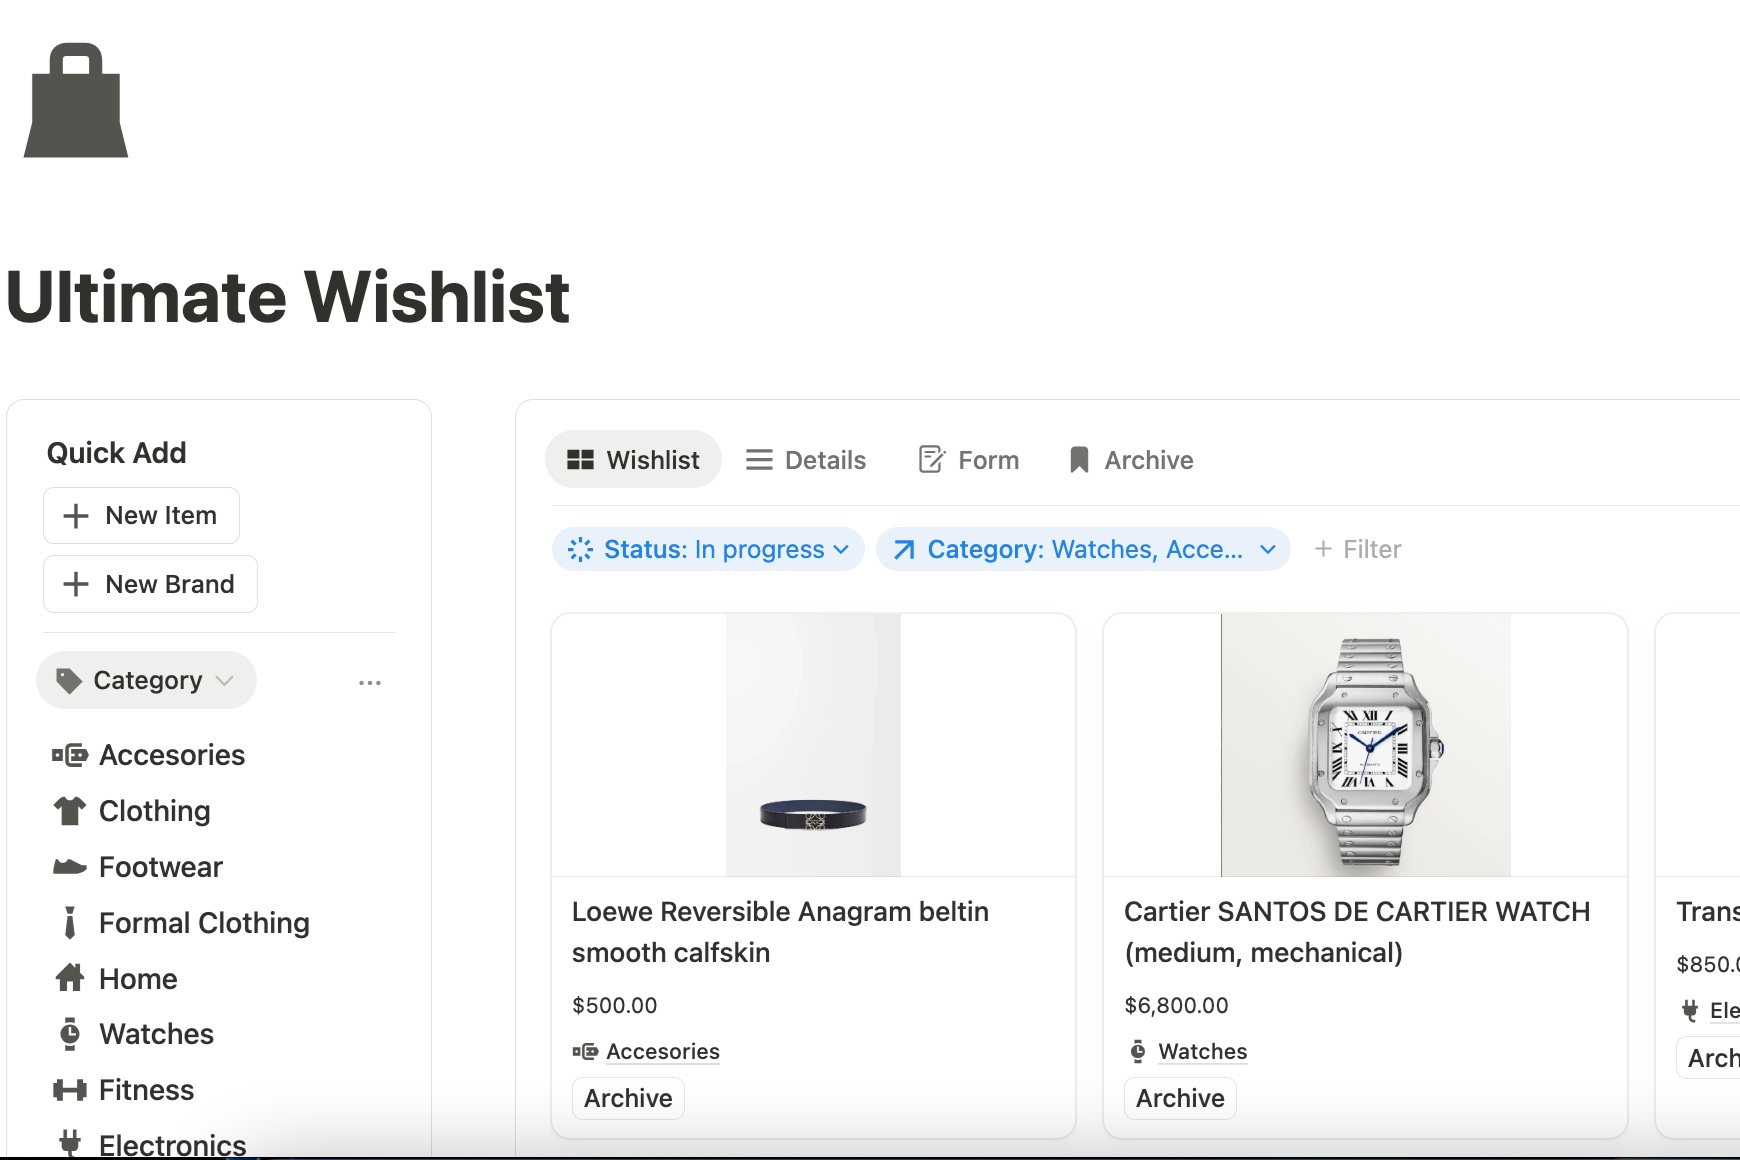Open the Status: In progress filter dropdown
Image resolution: width=1740 pixels, height=1160 pixels.
[x=708, y=549]
